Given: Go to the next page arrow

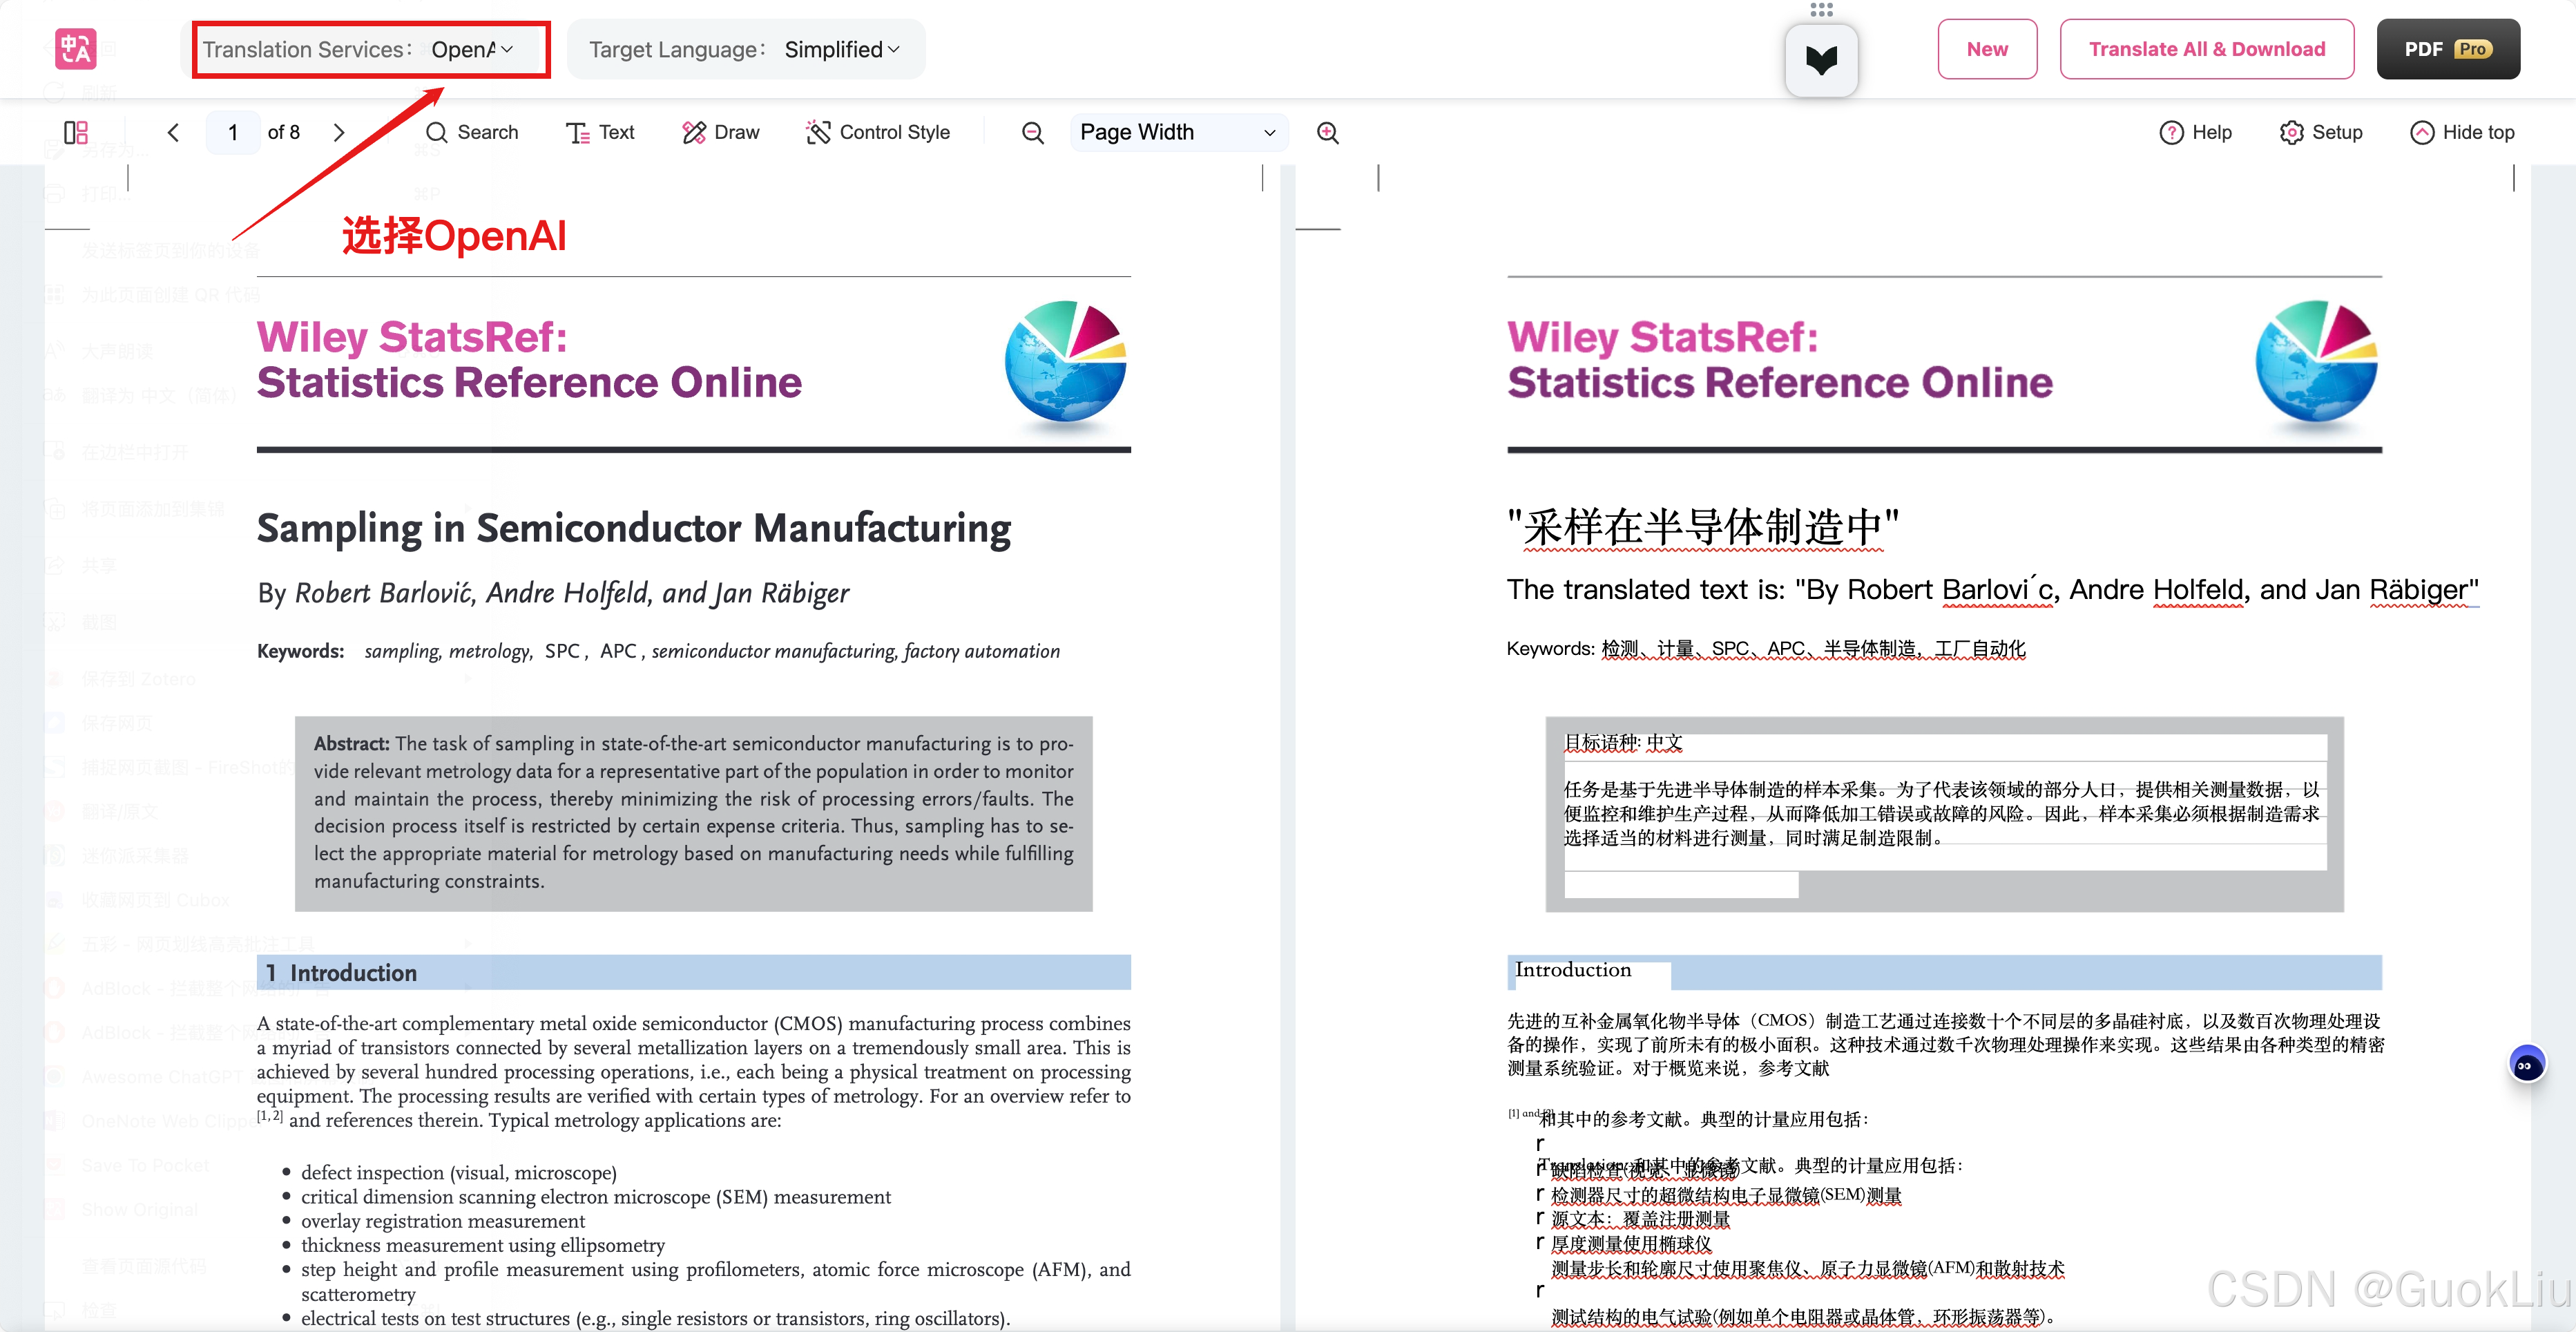Looking at the screenshot, I should [339, 132].
